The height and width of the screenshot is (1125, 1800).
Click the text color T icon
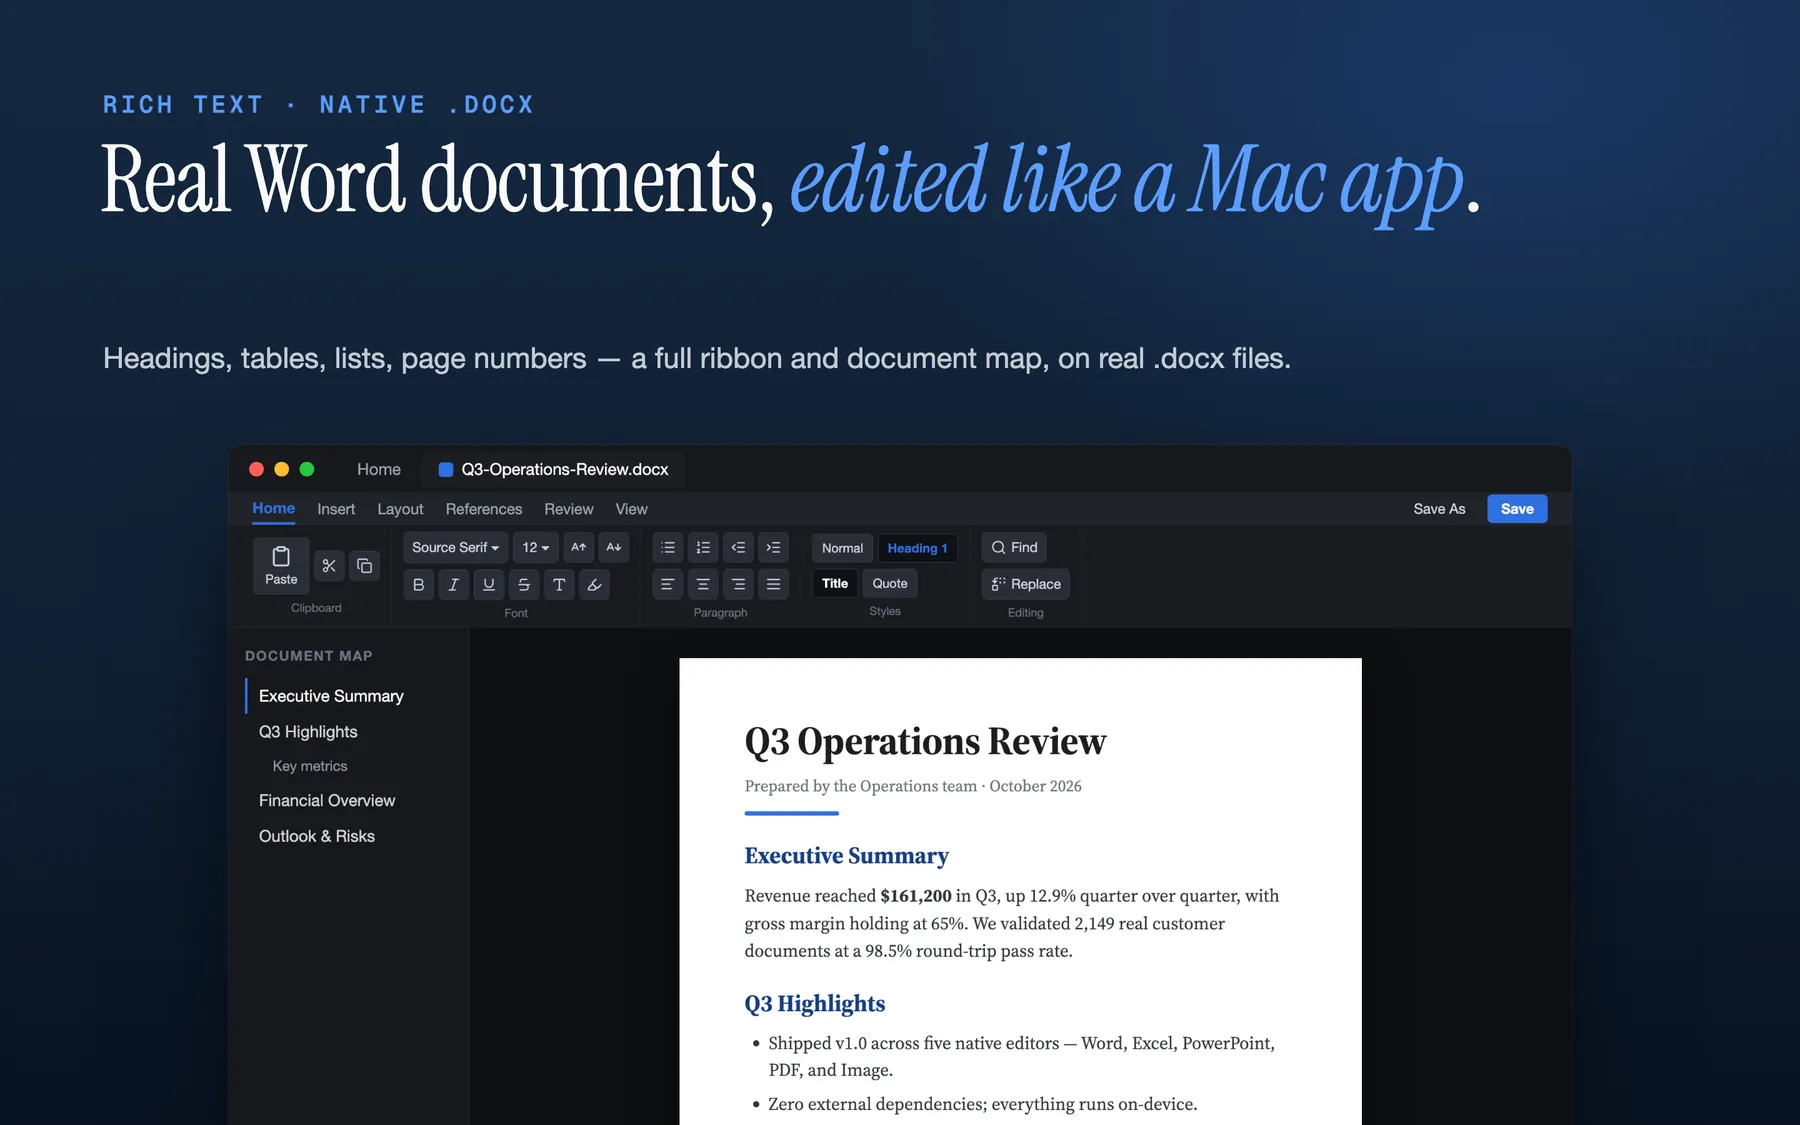pos(559,585)
